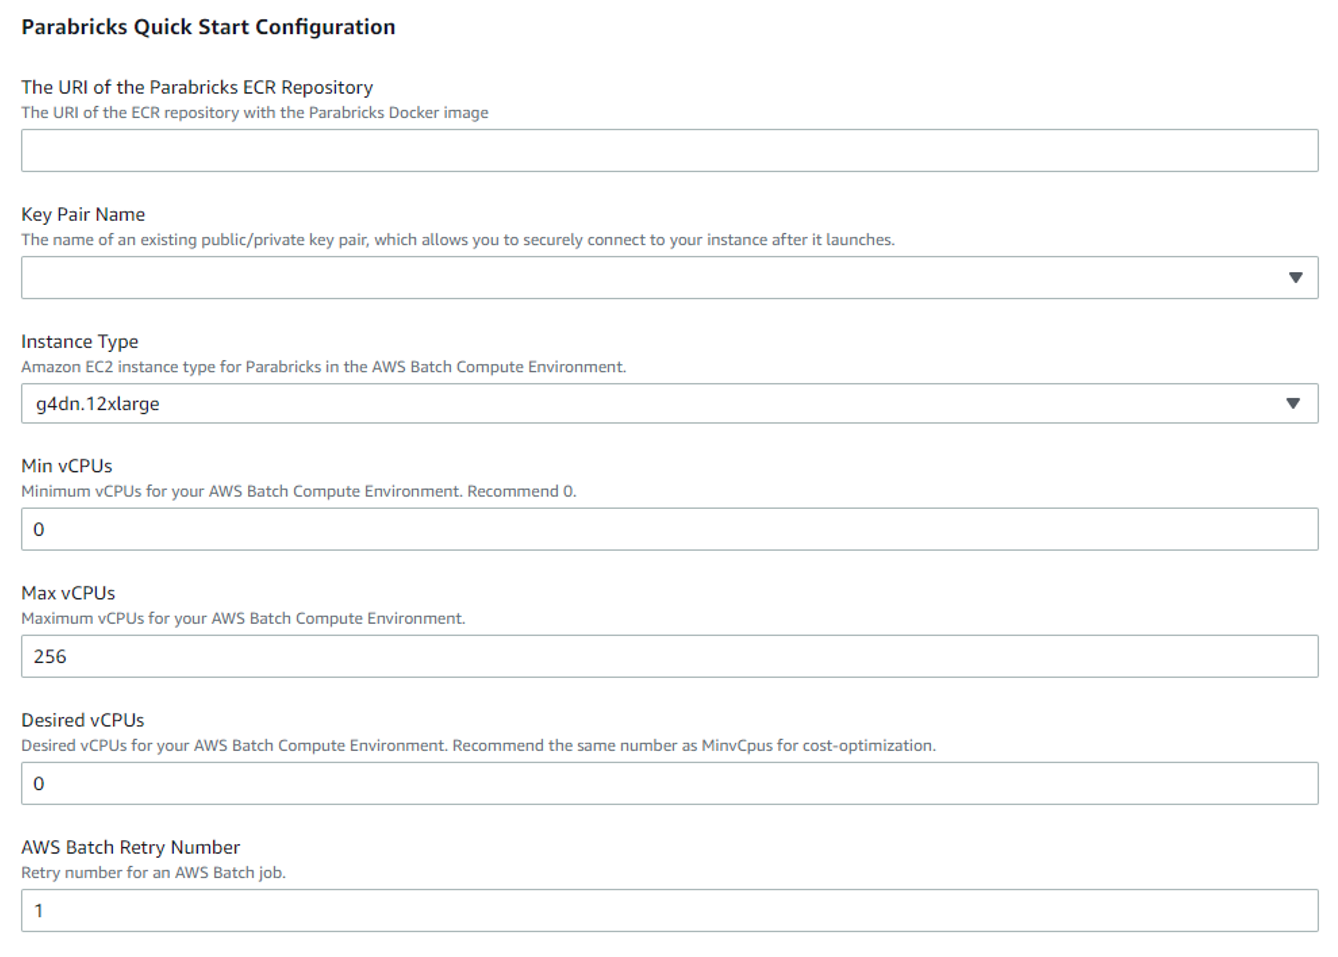Focus the Desired vCPUs input box

tap(669, 784)
